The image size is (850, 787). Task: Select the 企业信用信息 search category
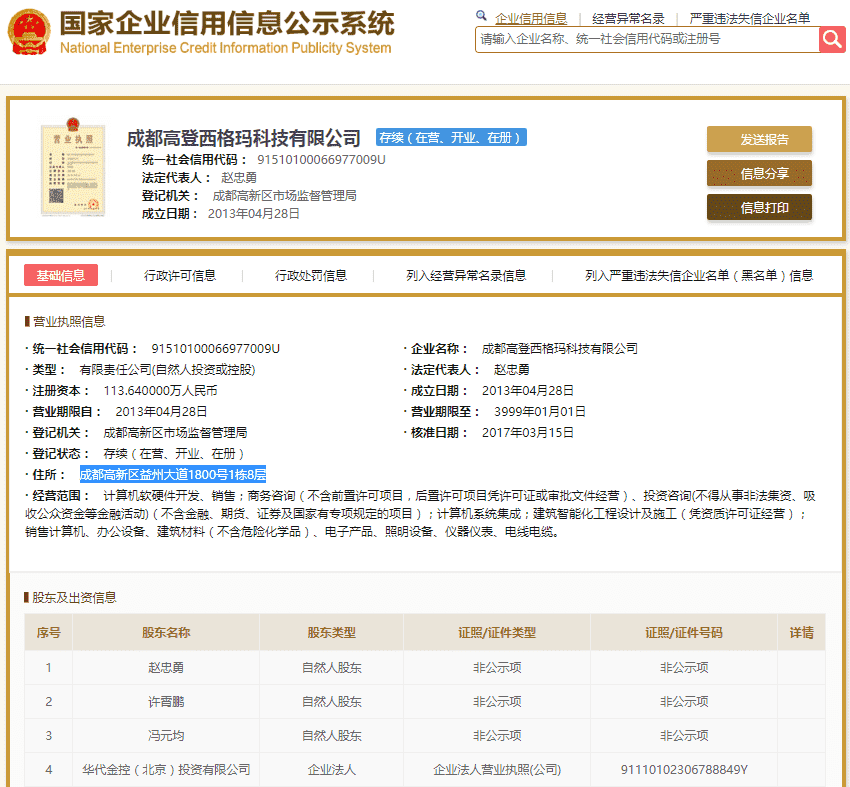[x=531, y=18]
